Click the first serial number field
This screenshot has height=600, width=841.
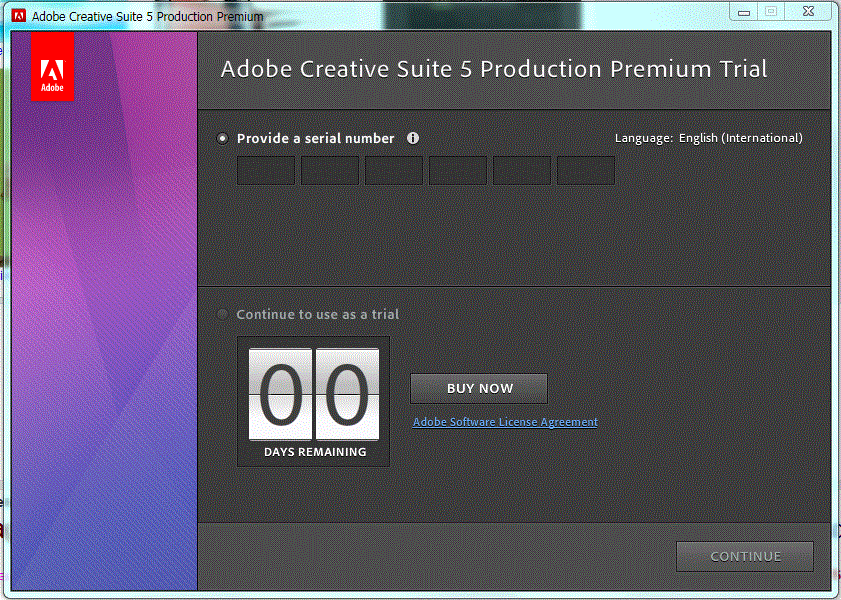pos(266,171)
